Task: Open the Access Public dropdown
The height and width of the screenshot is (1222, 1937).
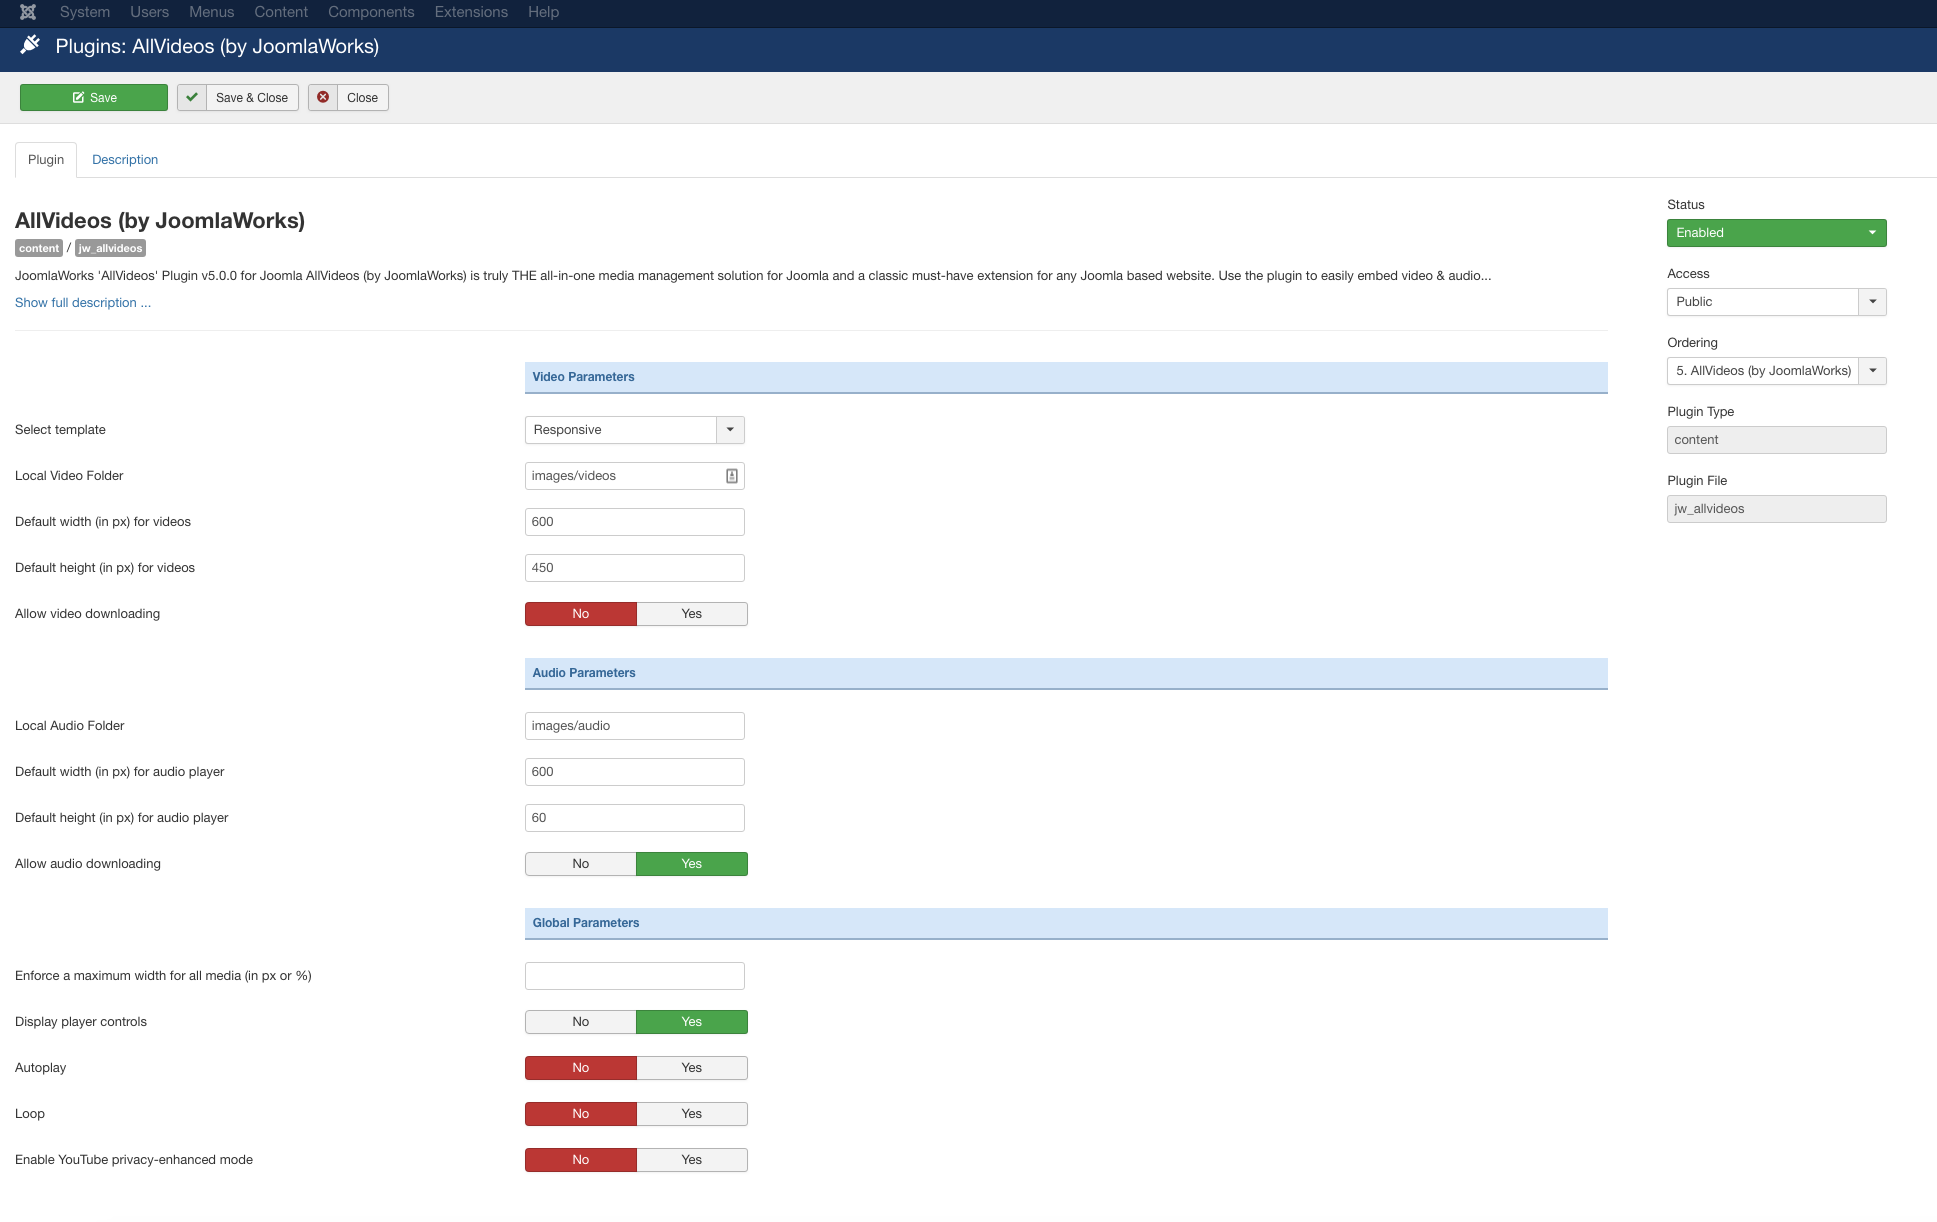Action: click(x=1777, y=302)
